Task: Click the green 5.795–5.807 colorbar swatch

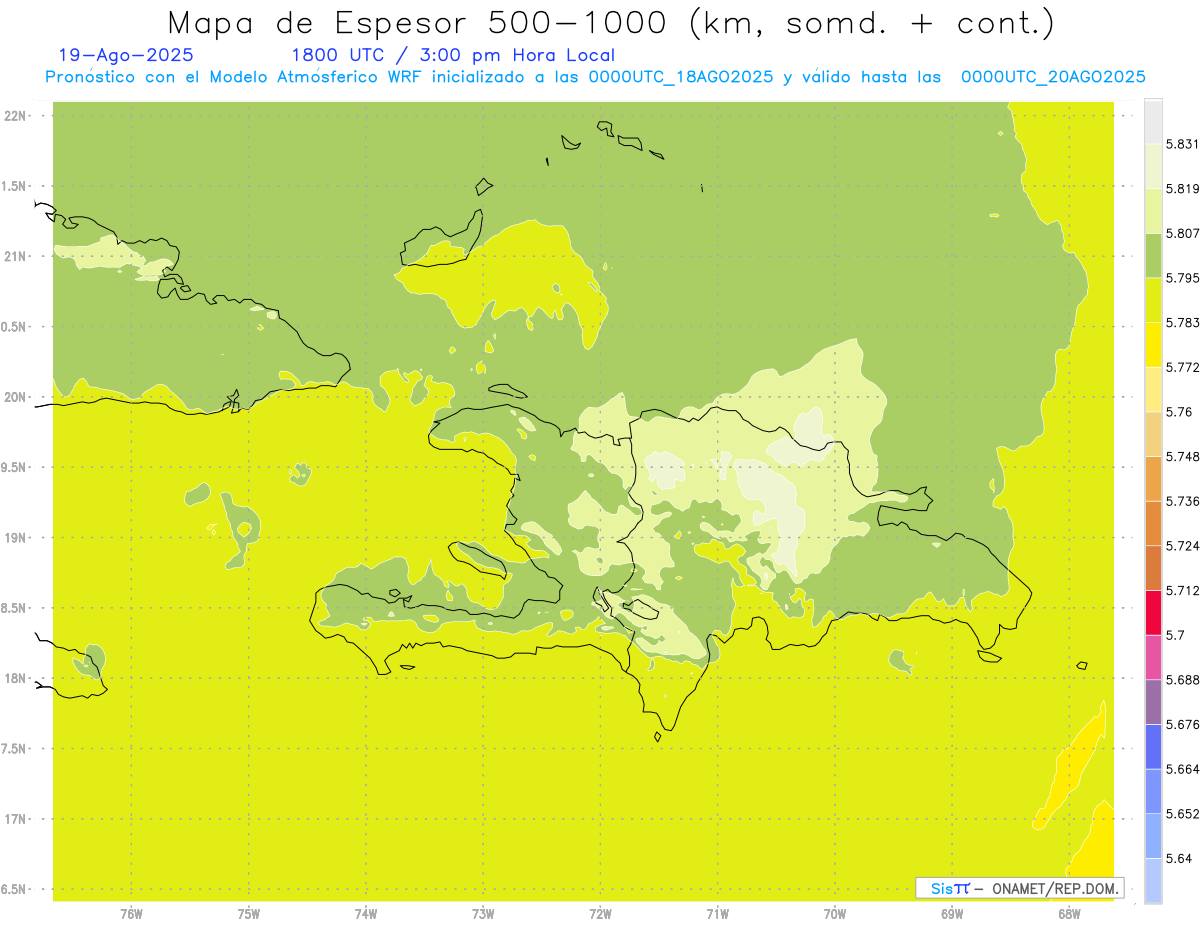Action: tap(1153, 256)
